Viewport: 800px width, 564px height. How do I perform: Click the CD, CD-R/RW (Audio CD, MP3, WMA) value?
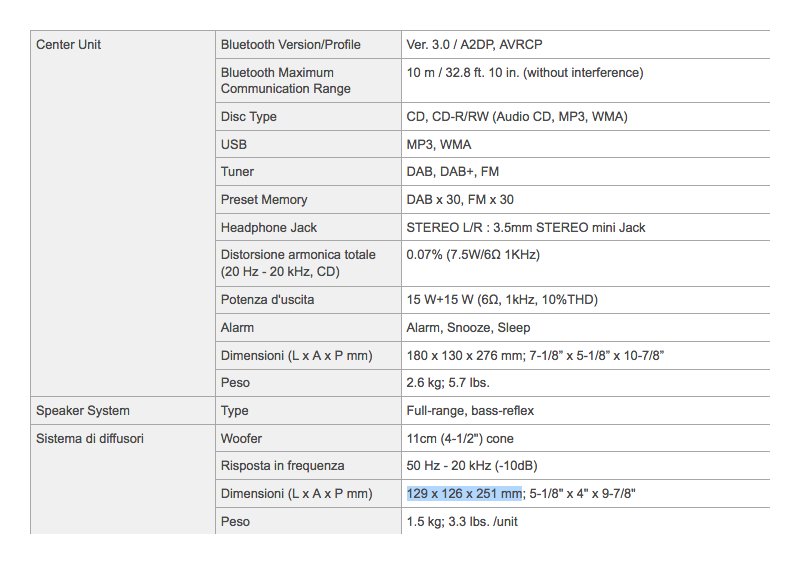[517, 117]
